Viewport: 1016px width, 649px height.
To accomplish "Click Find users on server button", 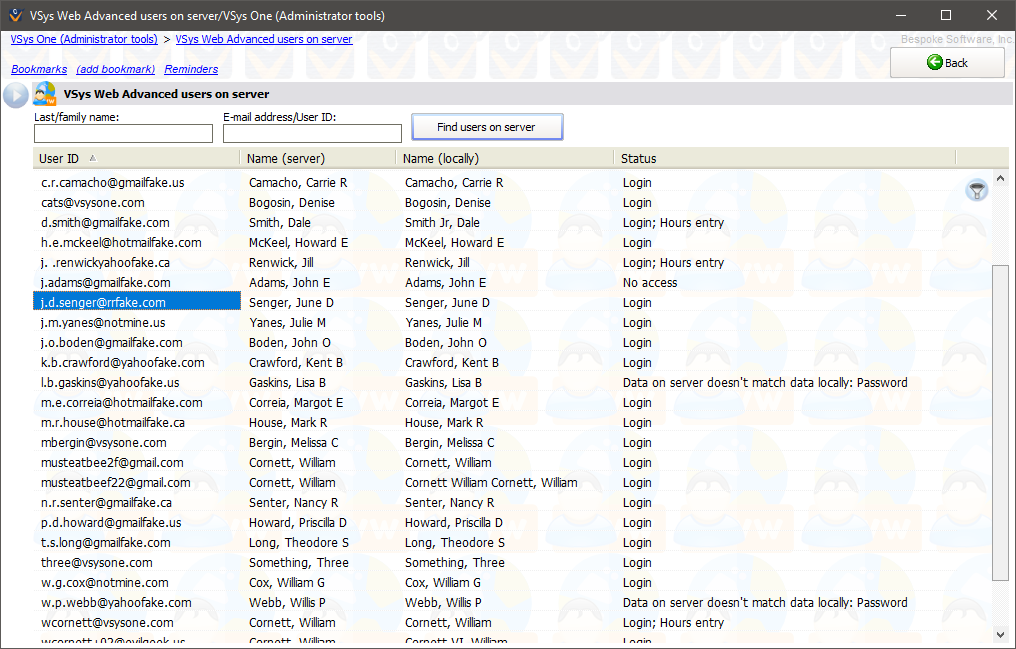I will click(487, 127).
